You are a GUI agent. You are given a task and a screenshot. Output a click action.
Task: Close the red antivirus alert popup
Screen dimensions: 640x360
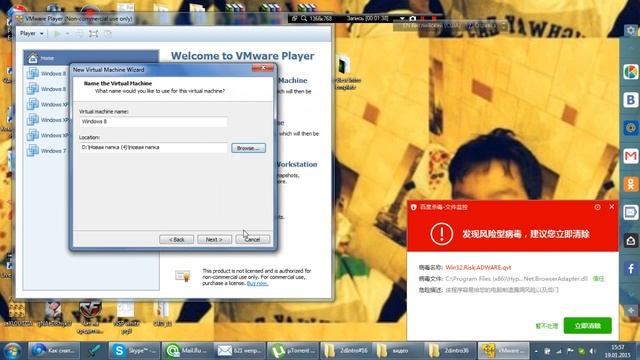(x=611, y=207)
